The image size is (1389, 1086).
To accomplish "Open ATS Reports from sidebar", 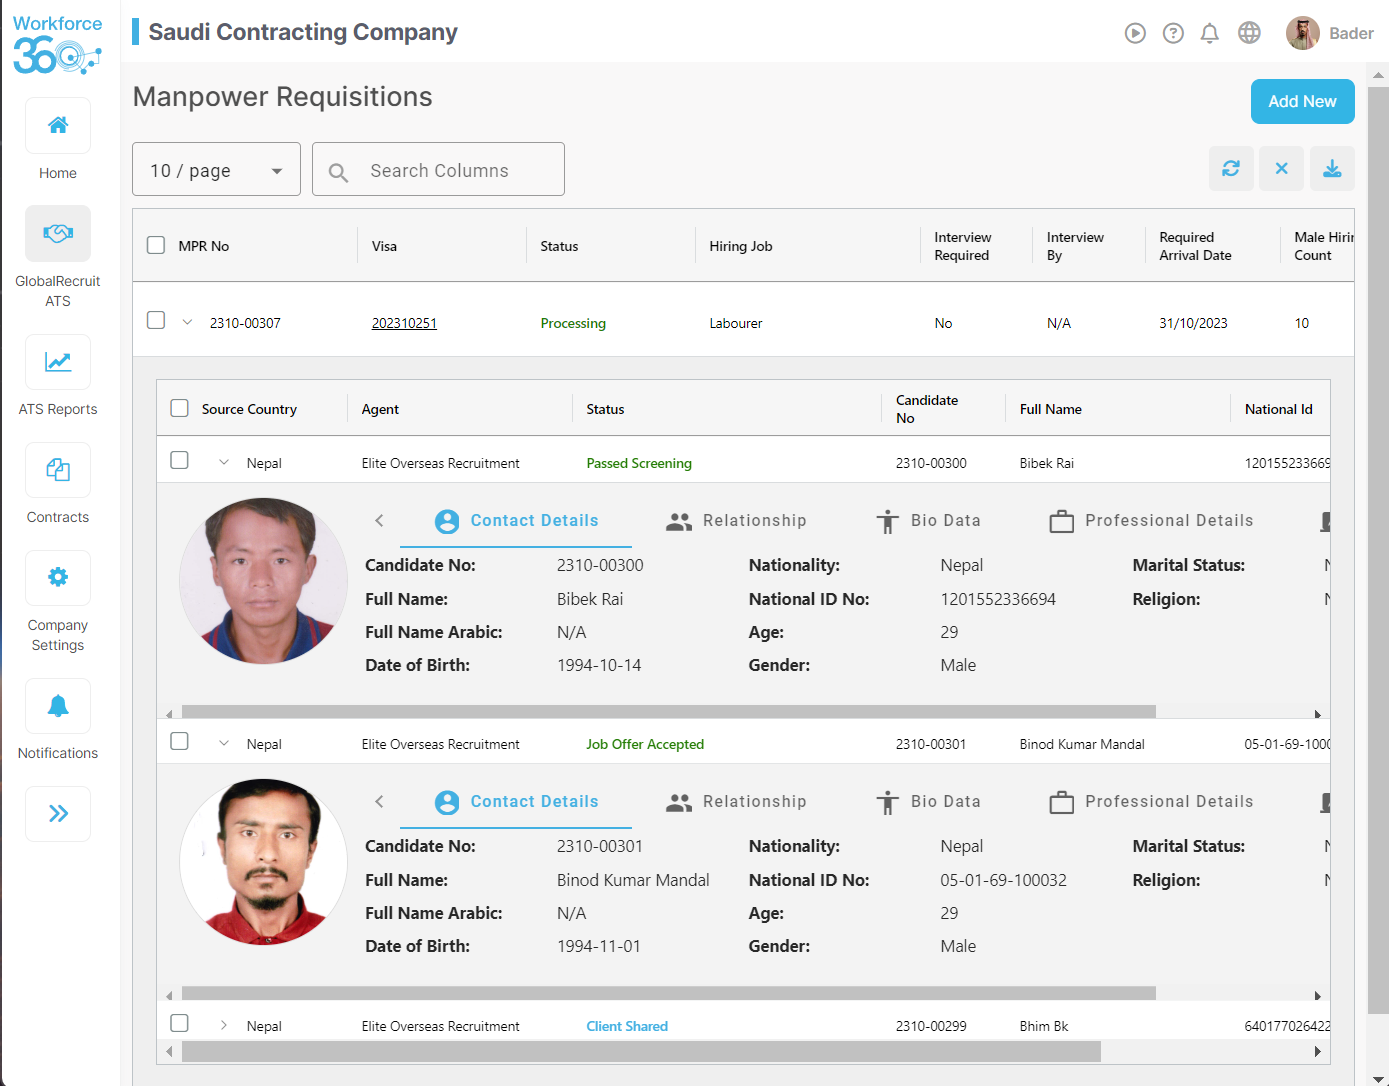I will (57, 375).
